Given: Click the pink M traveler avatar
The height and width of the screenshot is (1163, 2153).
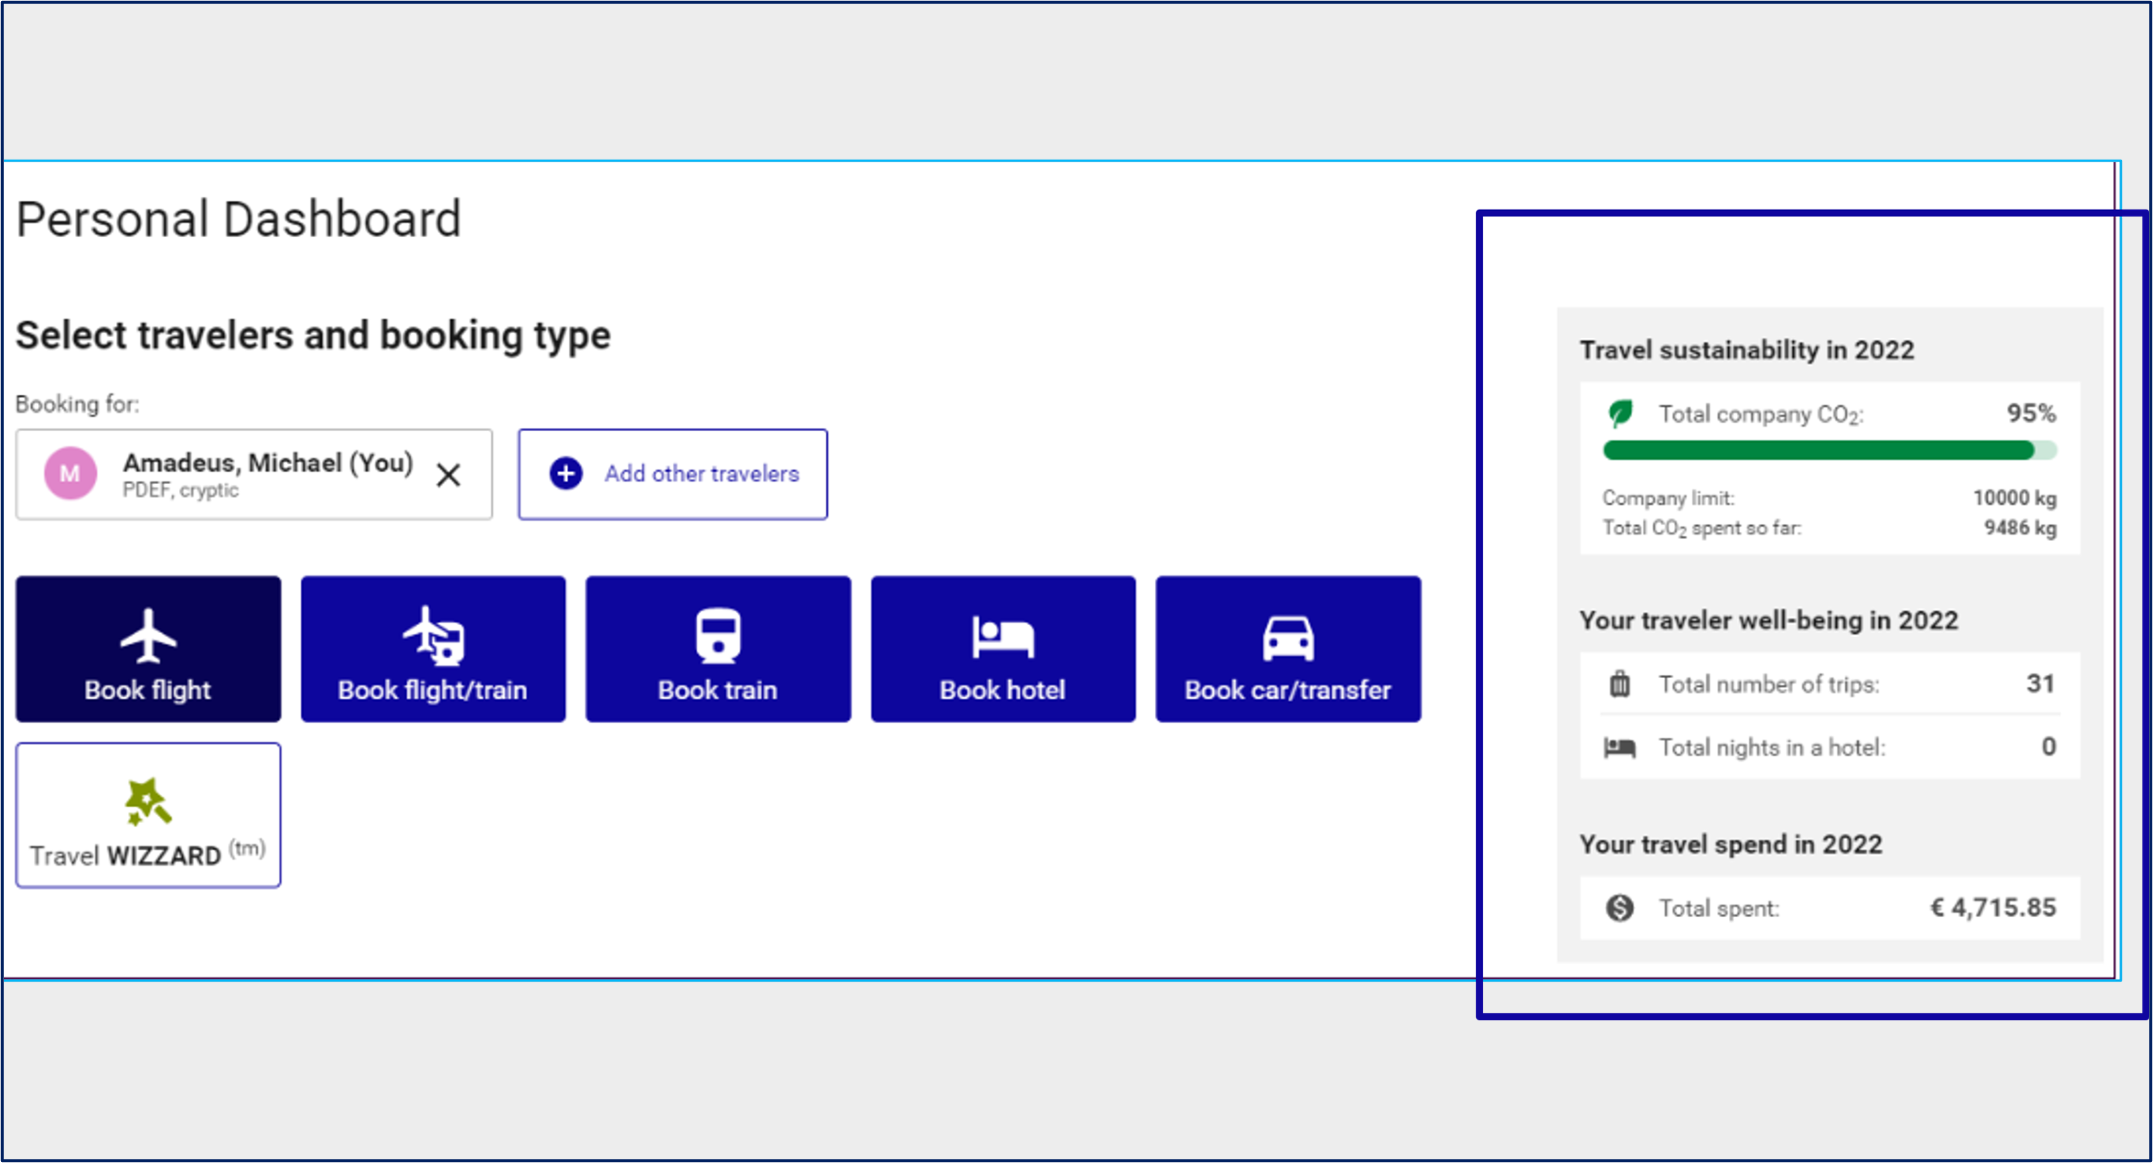Looking at the screenshot, I should [x=70, y=473].
